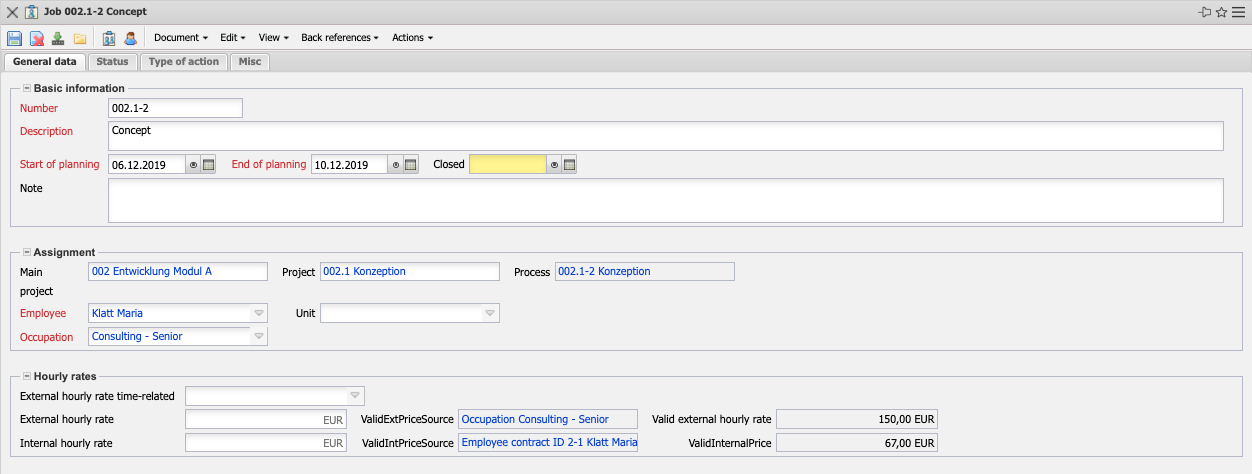
Task: Click the yellow folder toolbar icon
Action: tap(80, 38)
